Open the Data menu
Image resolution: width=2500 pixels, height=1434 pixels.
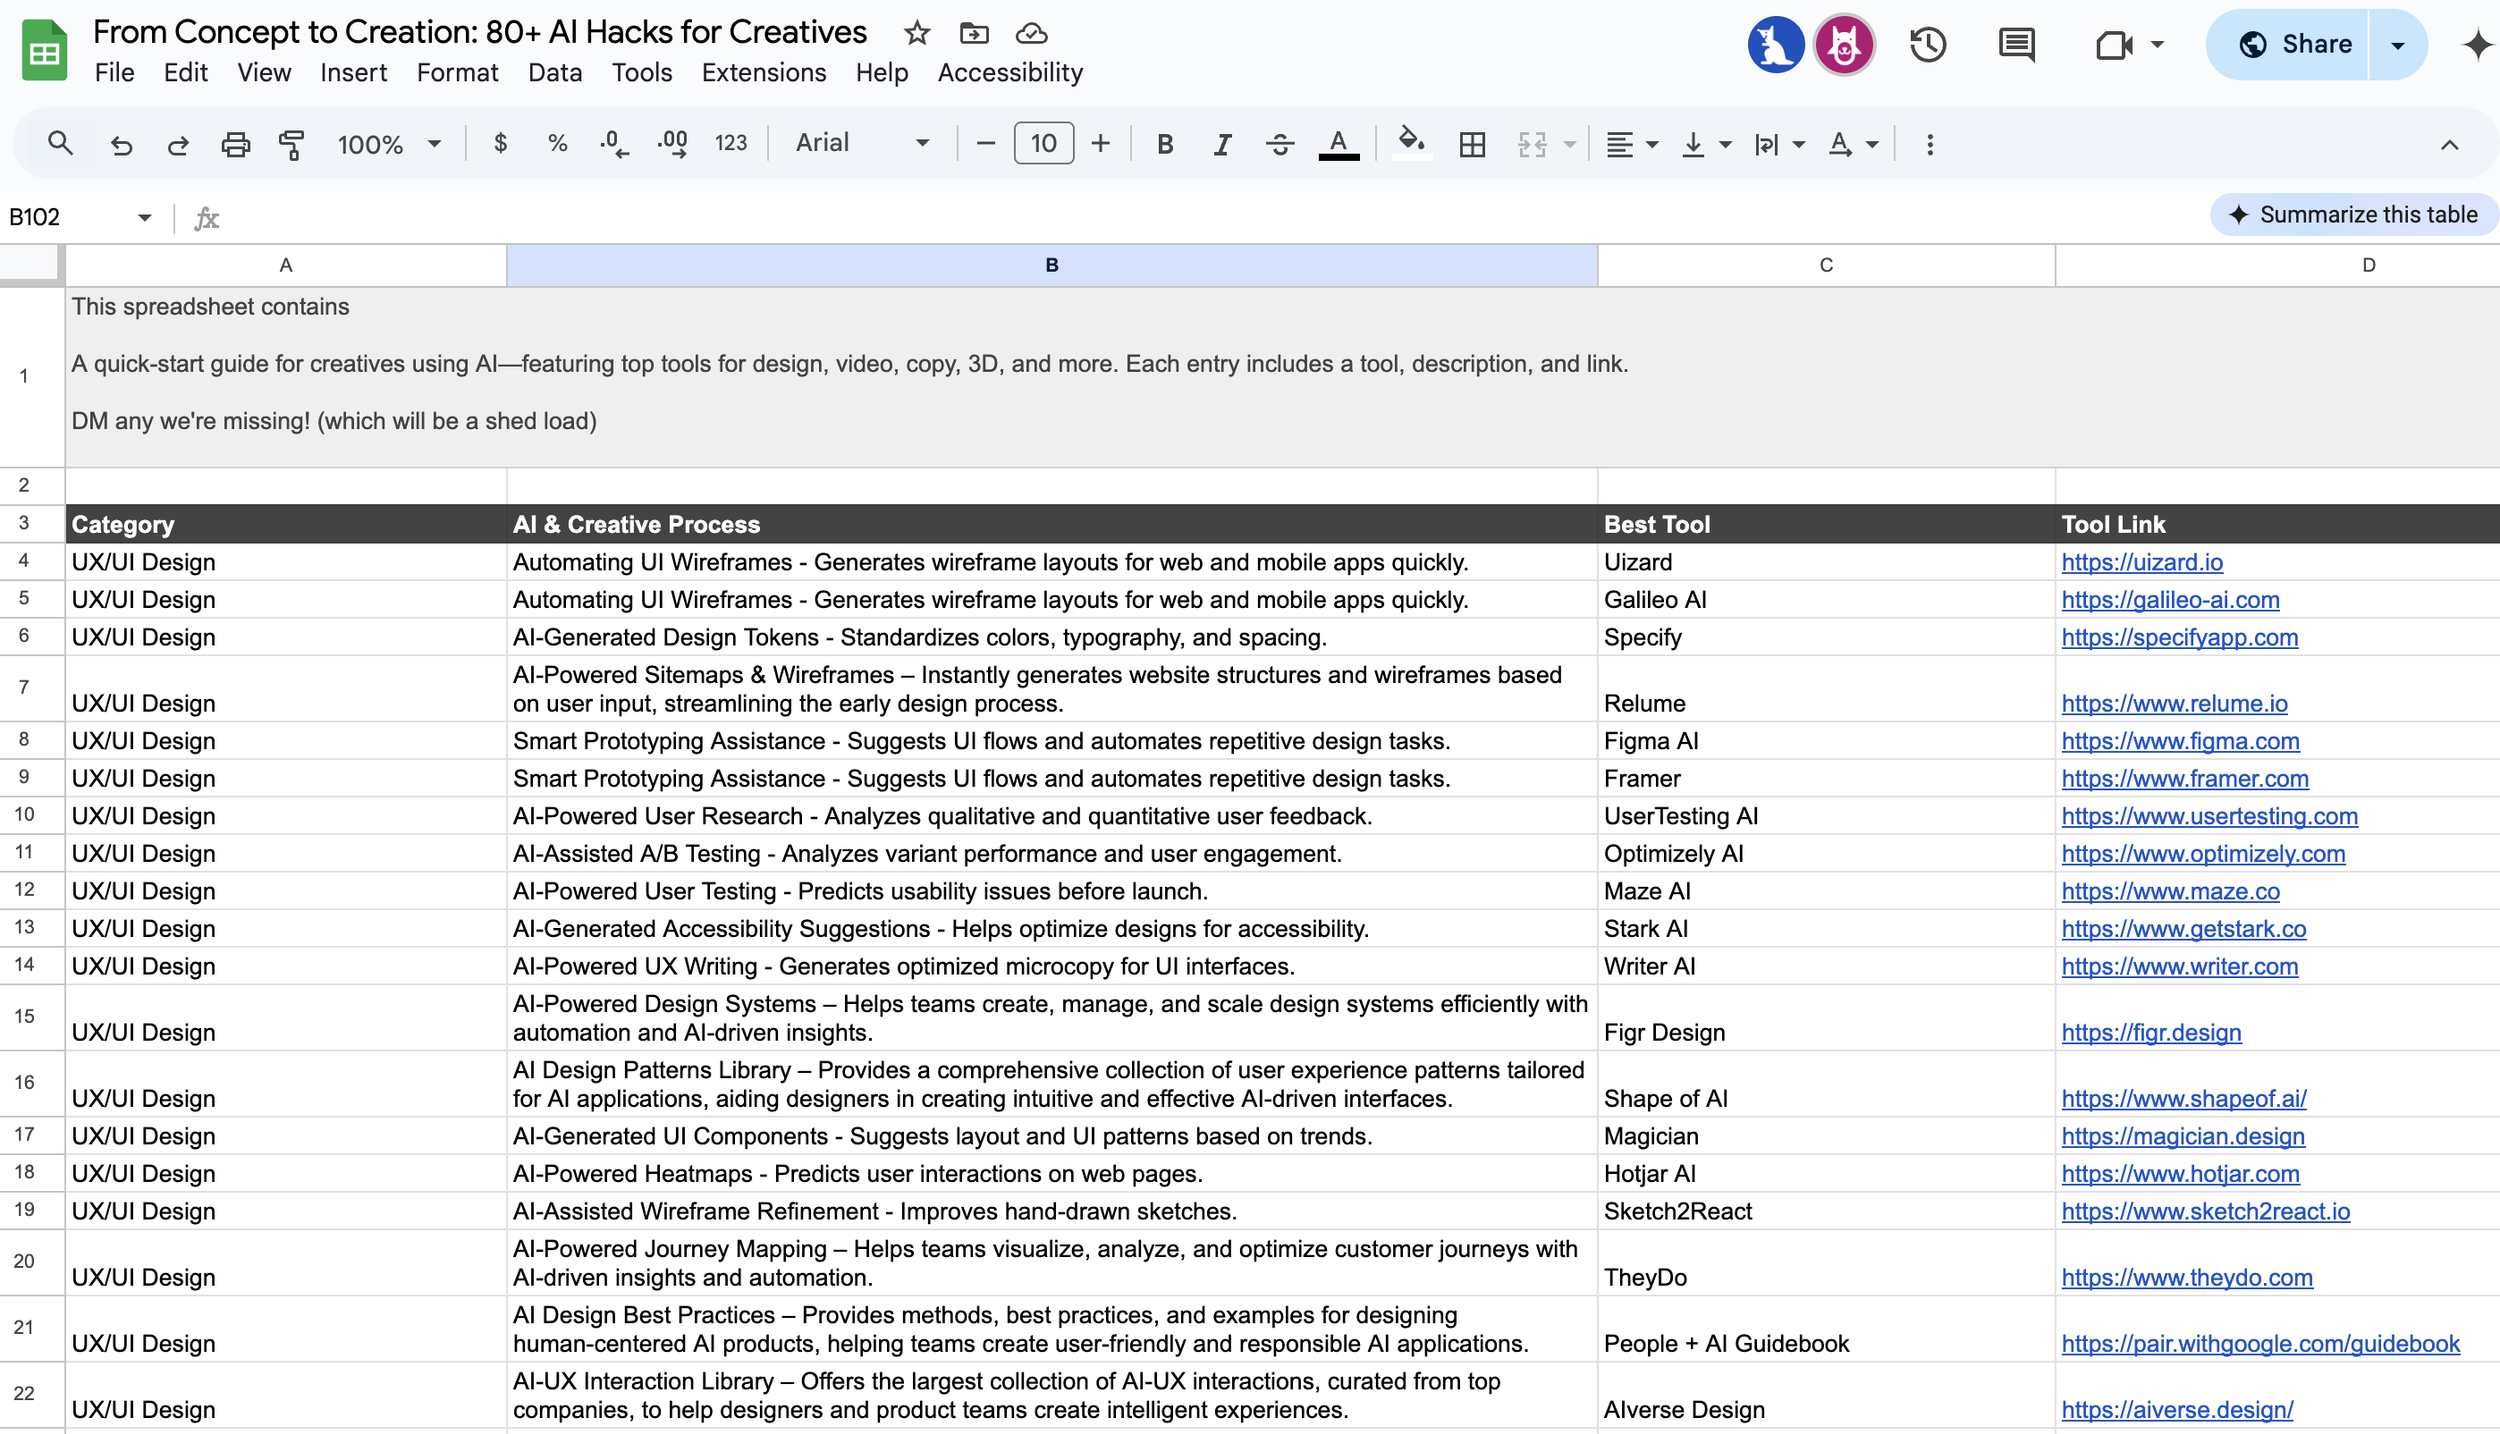click(554, 72)
